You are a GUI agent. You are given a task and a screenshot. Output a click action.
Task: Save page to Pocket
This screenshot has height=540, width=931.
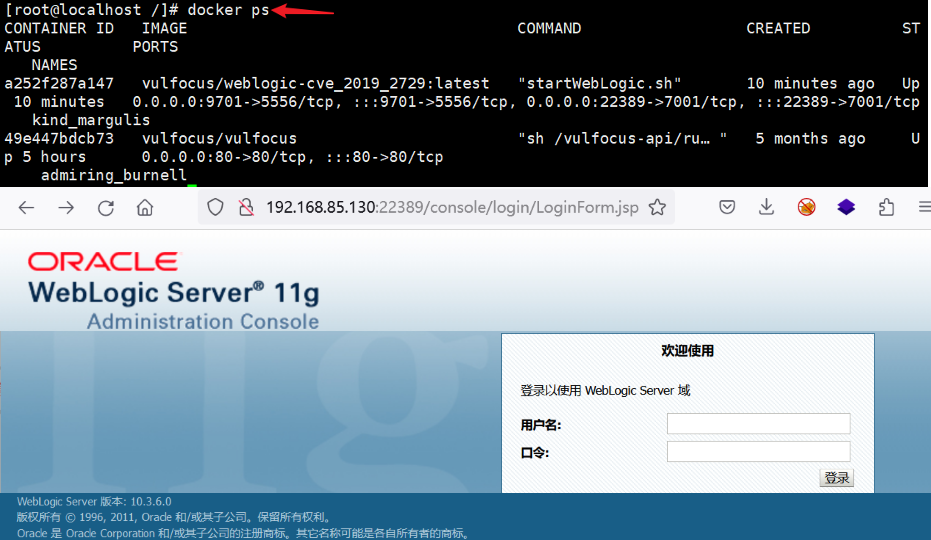pyautogui.click(x=727, y=207)
